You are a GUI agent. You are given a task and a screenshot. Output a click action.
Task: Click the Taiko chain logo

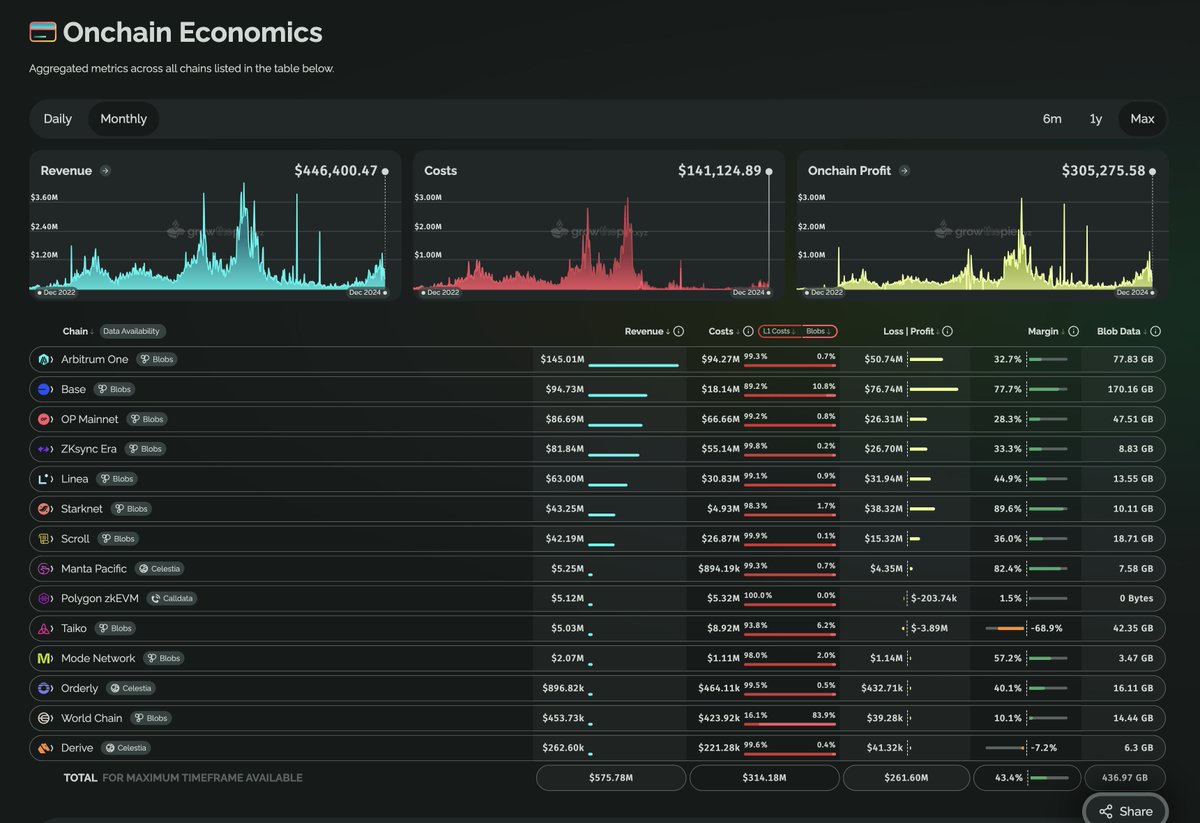tap(45, 629)
